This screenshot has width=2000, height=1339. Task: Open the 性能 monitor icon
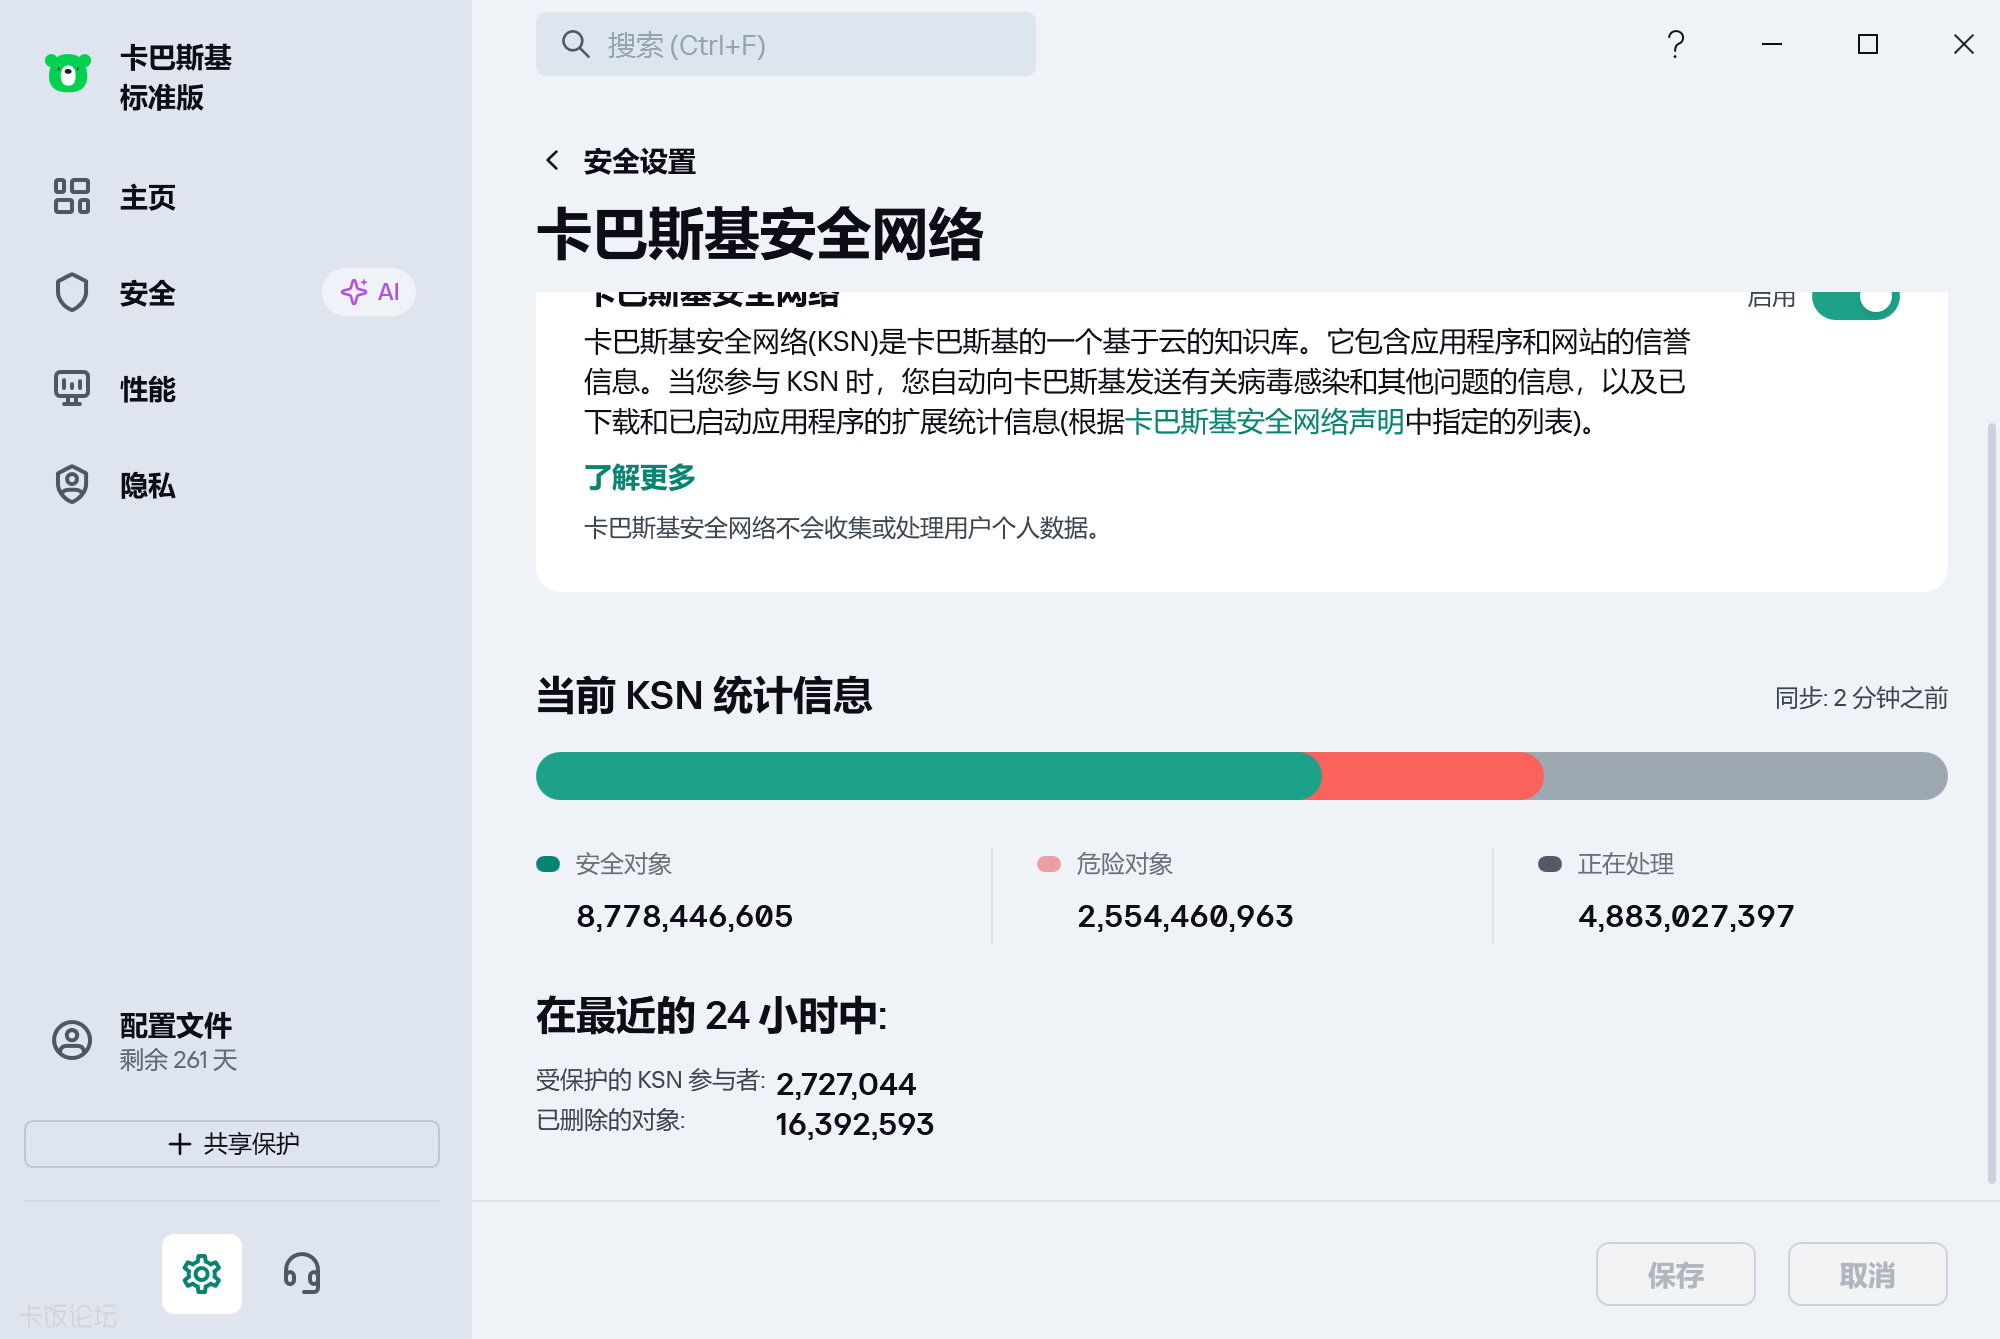click(72, 388)
